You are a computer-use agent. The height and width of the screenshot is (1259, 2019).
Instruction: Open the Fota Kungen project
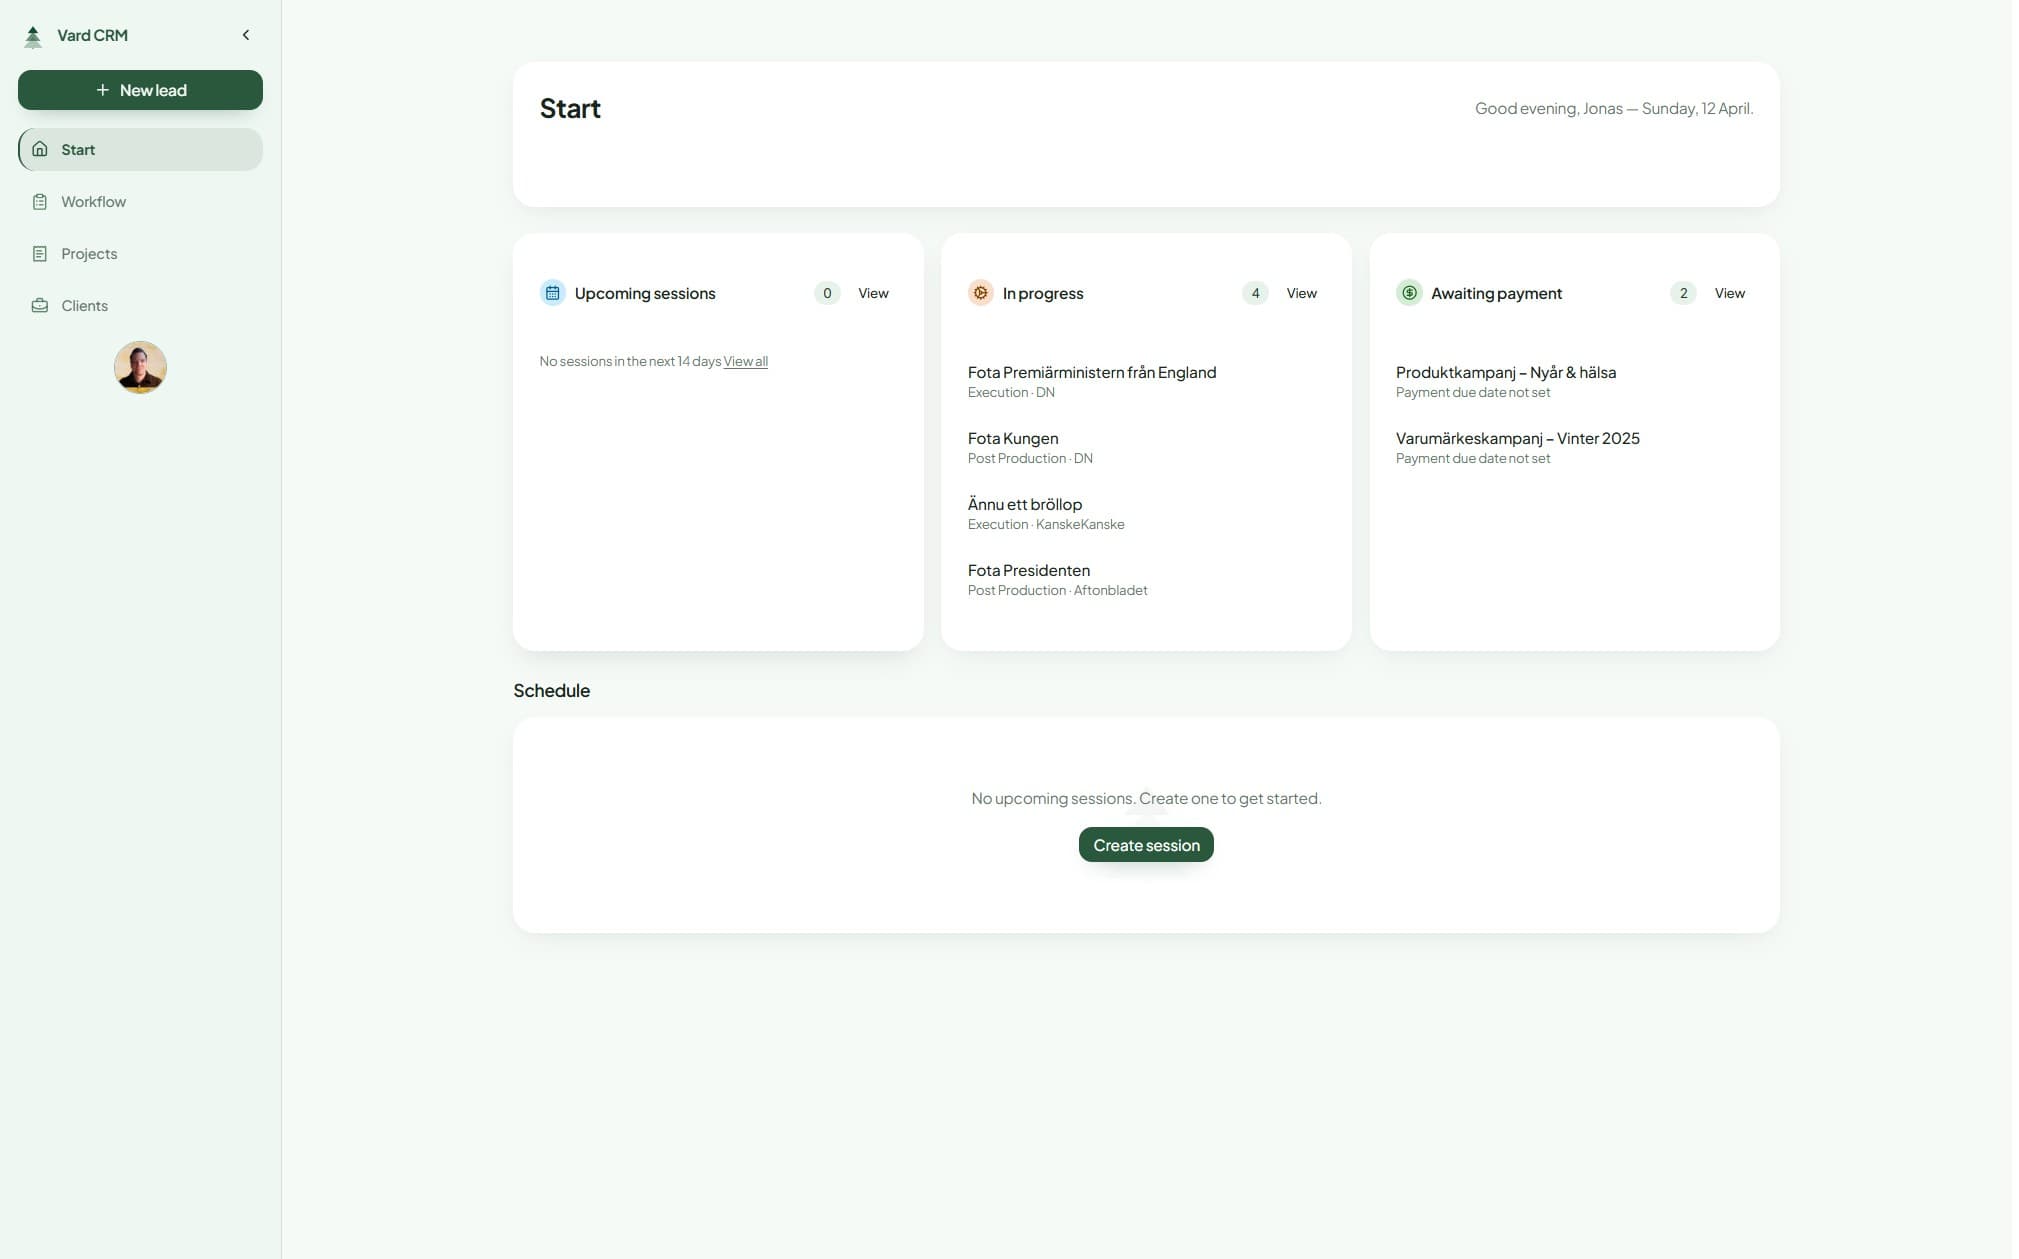[1012, 438]
